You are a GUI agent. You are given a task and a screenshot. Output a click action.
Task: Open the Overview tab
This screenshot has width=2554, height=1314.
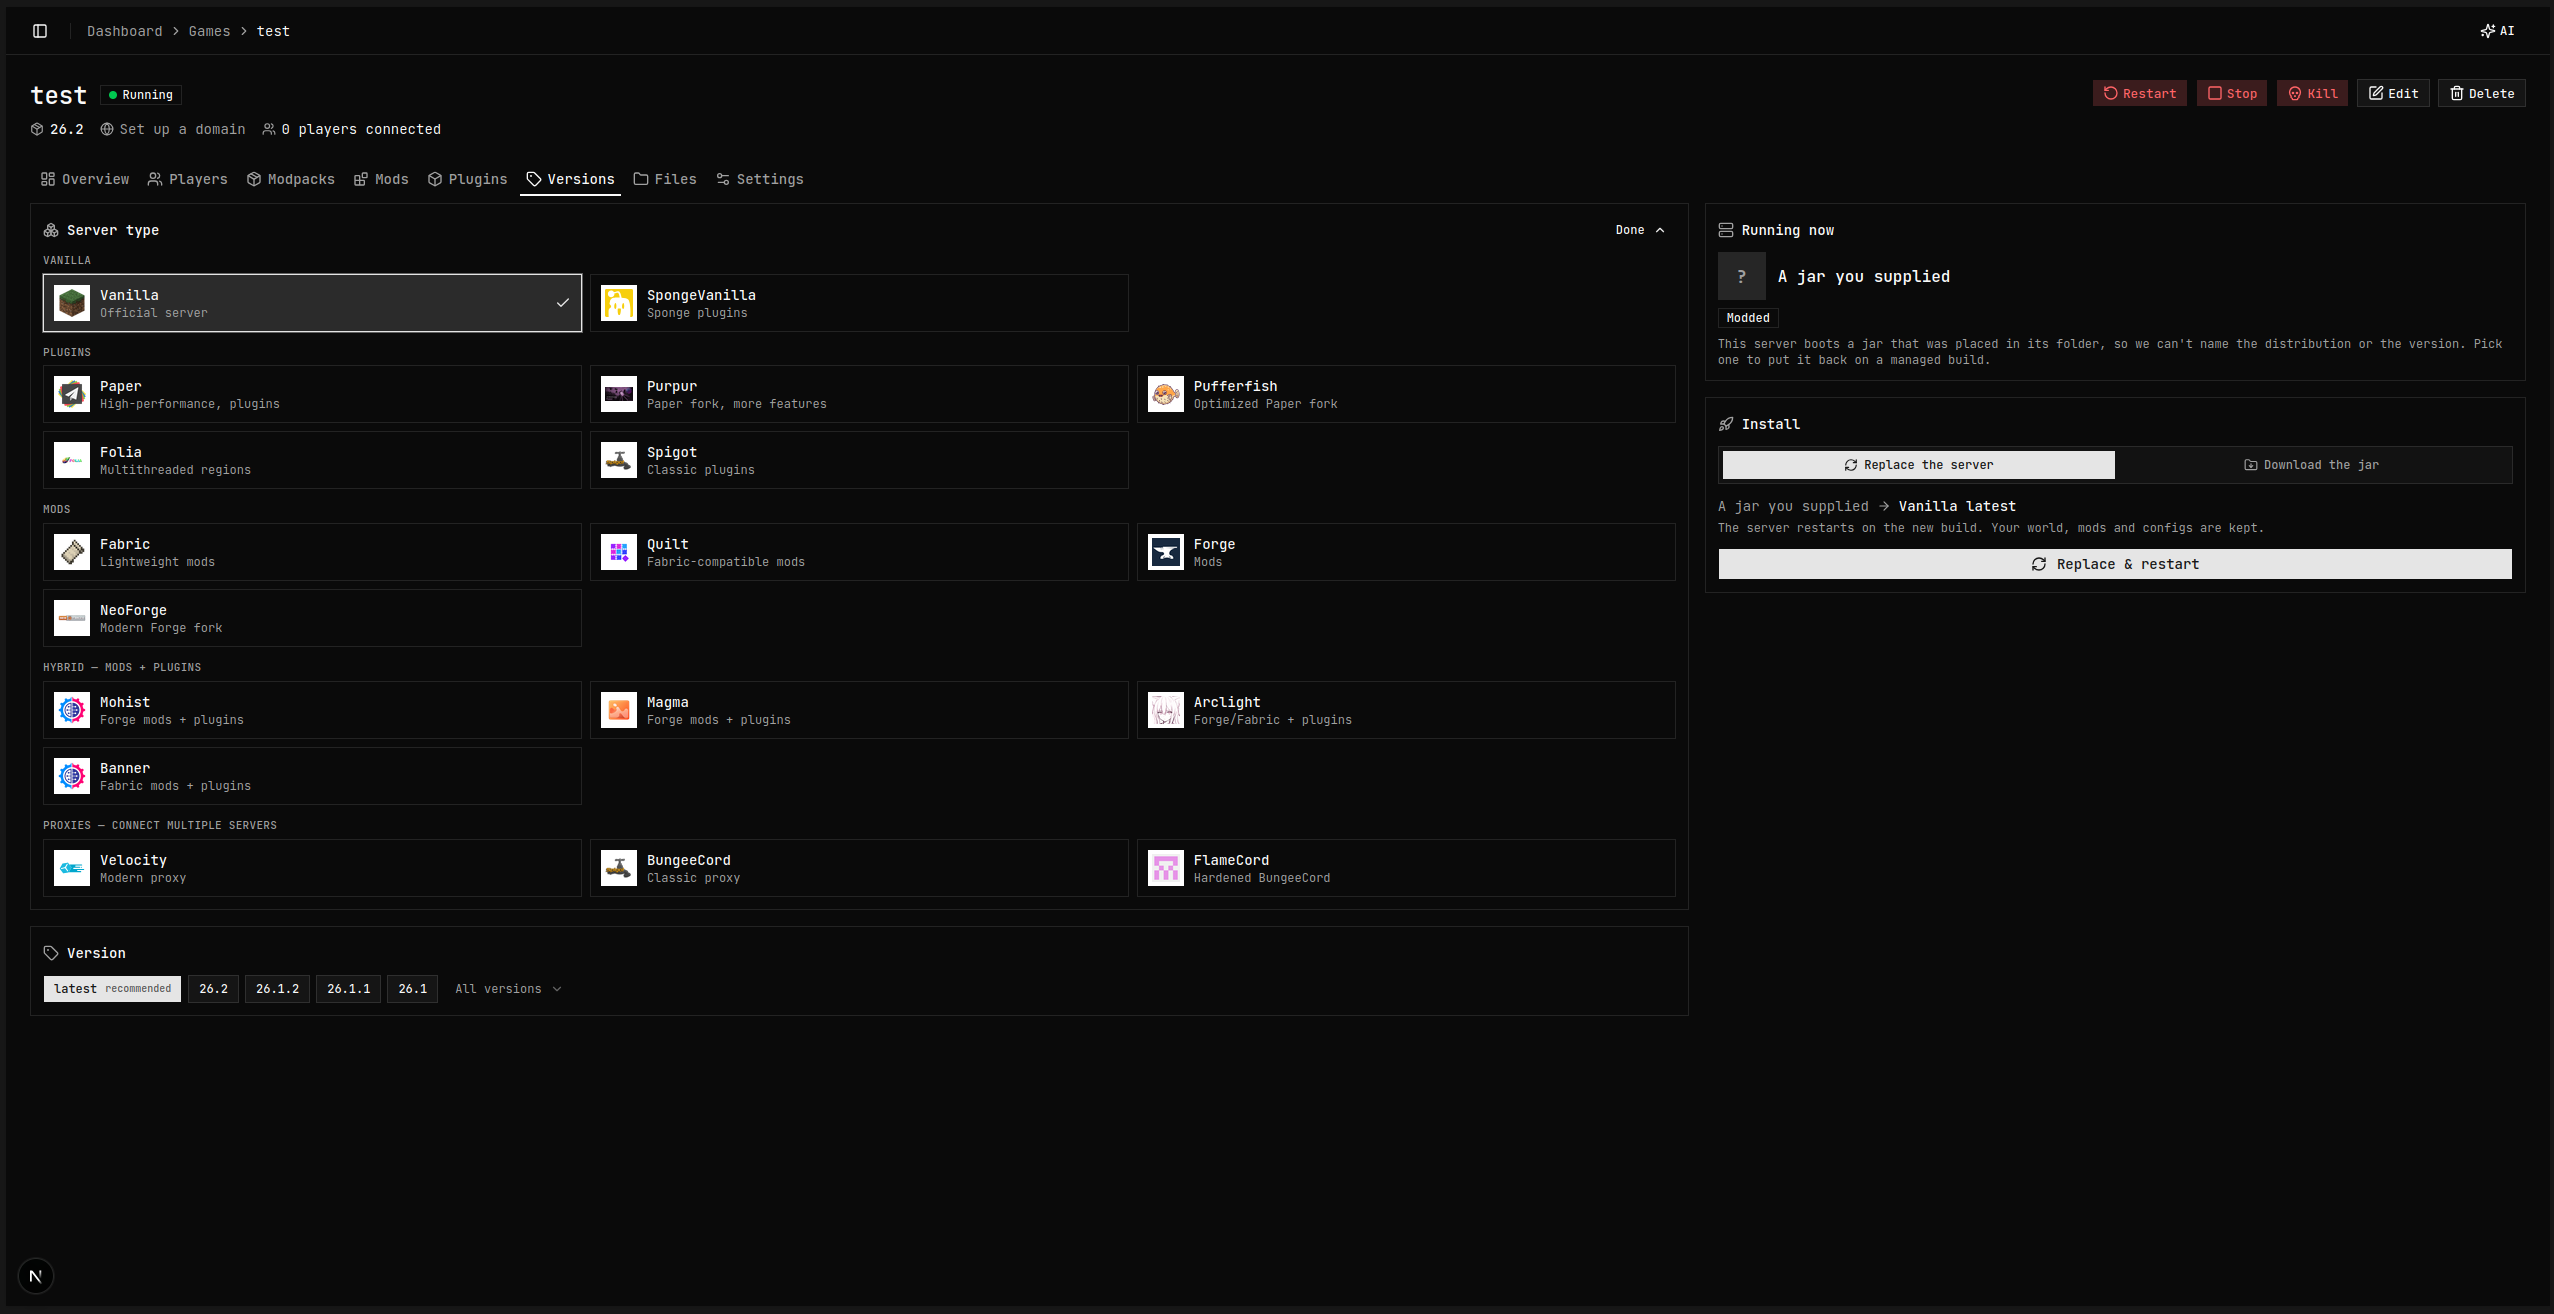point(85,179)
